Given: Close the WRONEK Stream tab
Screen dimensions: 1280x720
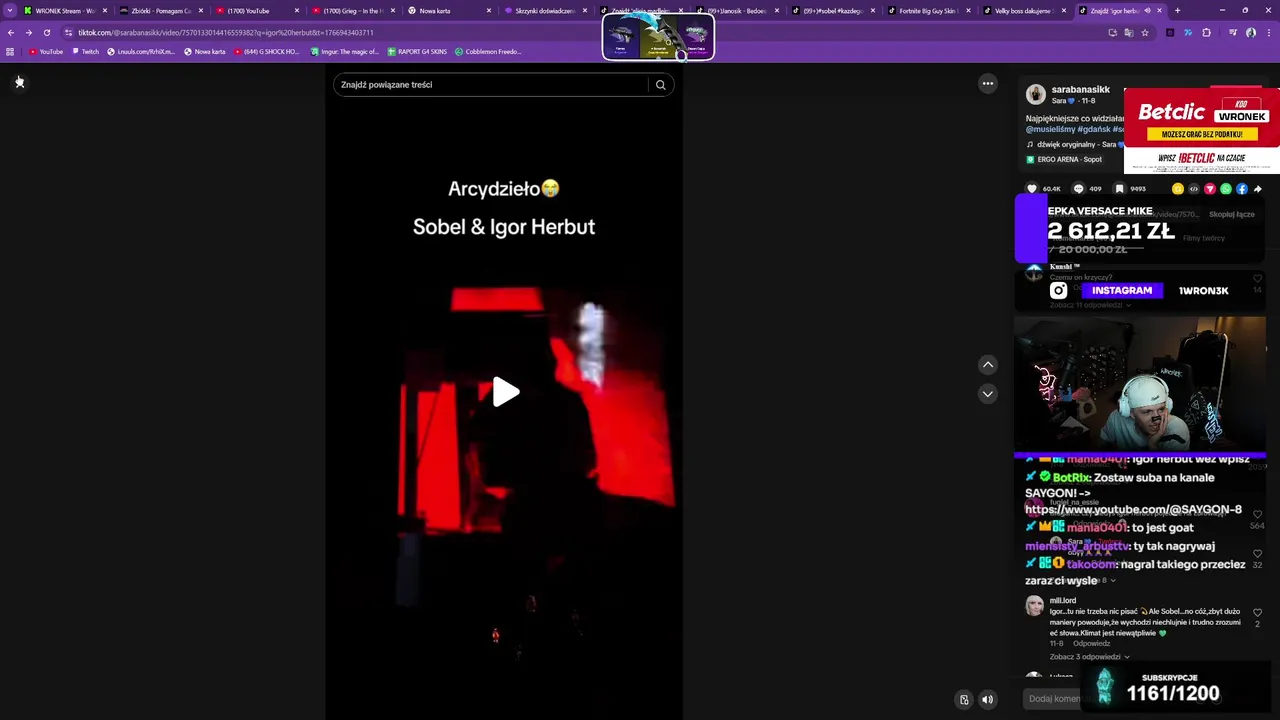Looking at the screenshot, I should pos(104,11).
